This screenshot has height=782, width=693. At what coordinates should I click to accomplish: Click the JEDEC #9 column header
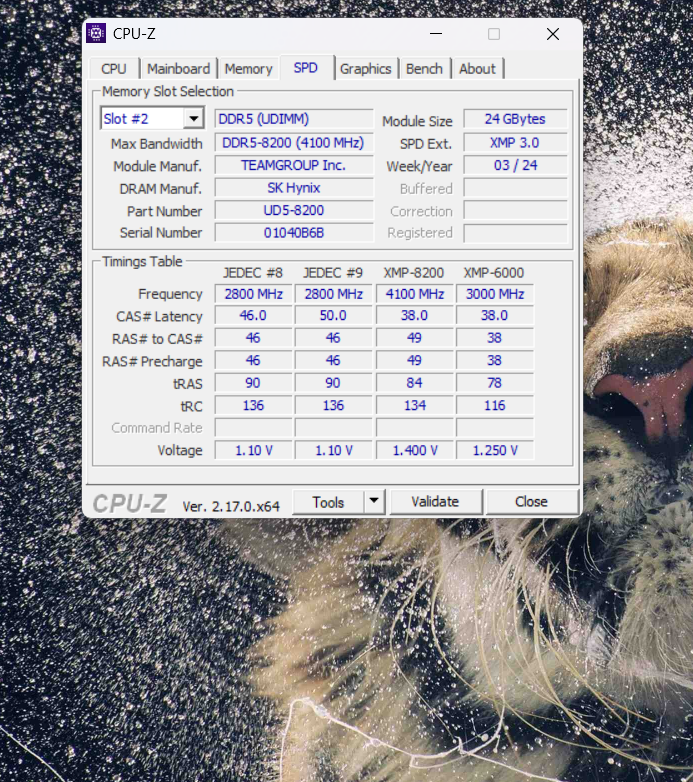[333, 273]
